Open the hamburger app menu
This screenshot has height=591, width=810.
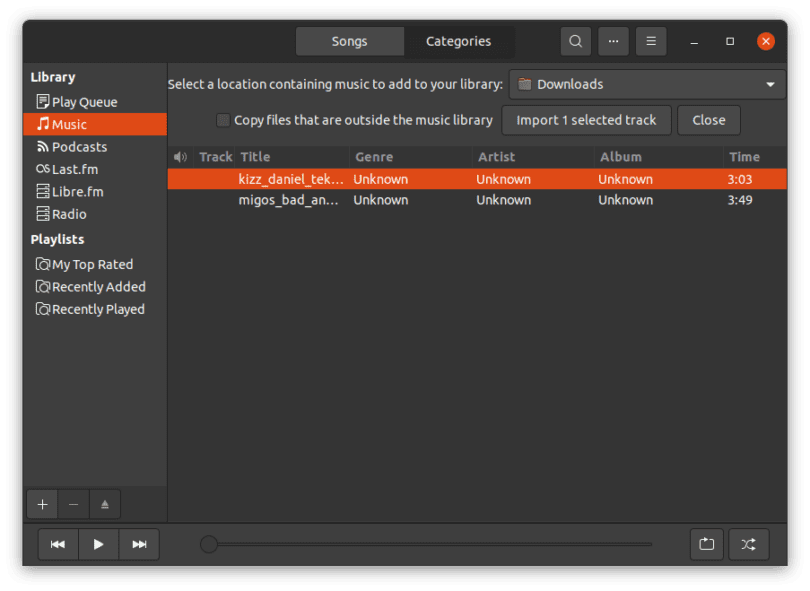pyautogui.click(x=651, y=41)
